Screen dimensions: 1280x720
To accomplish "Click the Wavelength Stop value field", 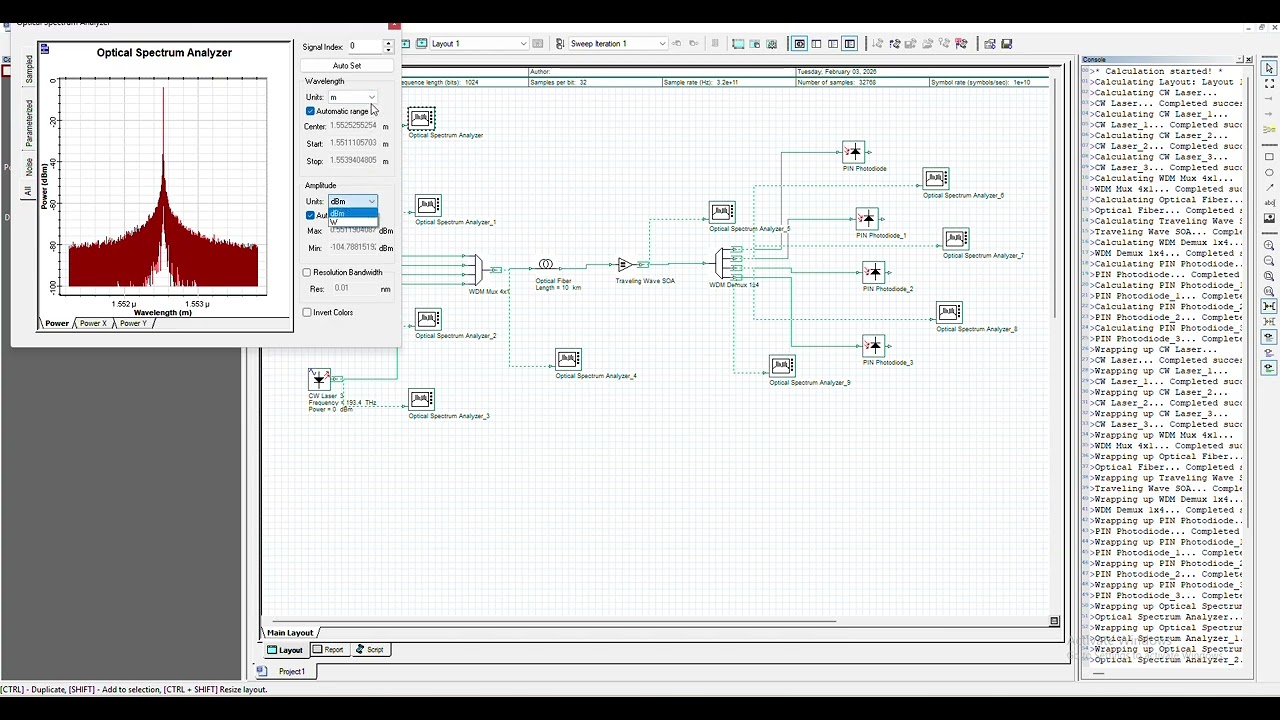I will click(354, 160).
